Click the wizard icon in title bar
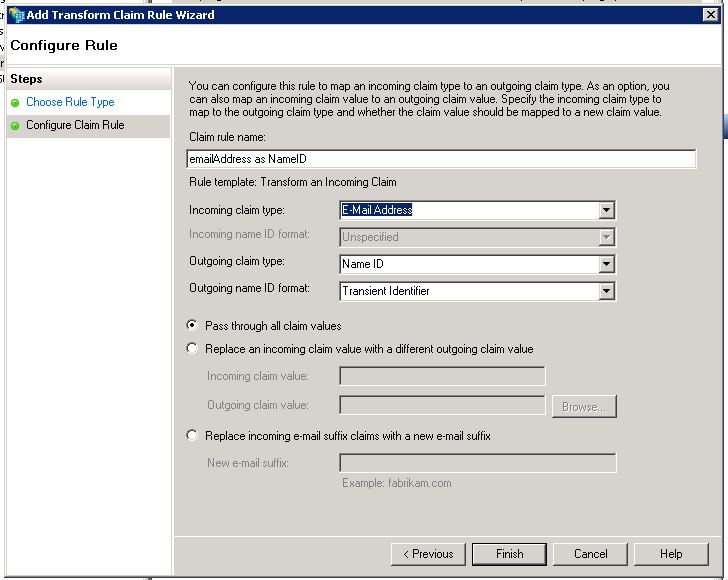Viewport: 728px width, 580px height. pos(16,15)
